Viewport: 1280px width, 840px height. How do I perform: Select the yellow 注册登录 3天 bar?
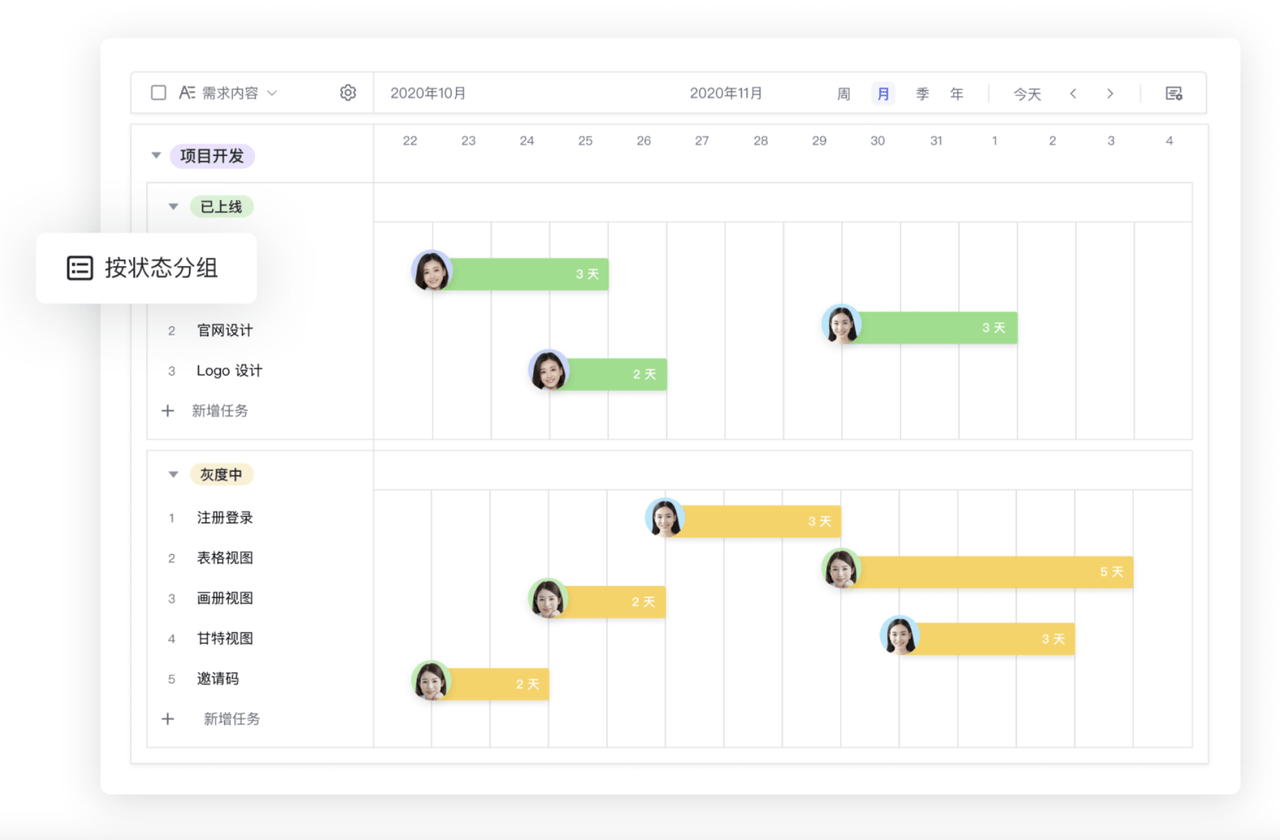click(x=760, y=521)
